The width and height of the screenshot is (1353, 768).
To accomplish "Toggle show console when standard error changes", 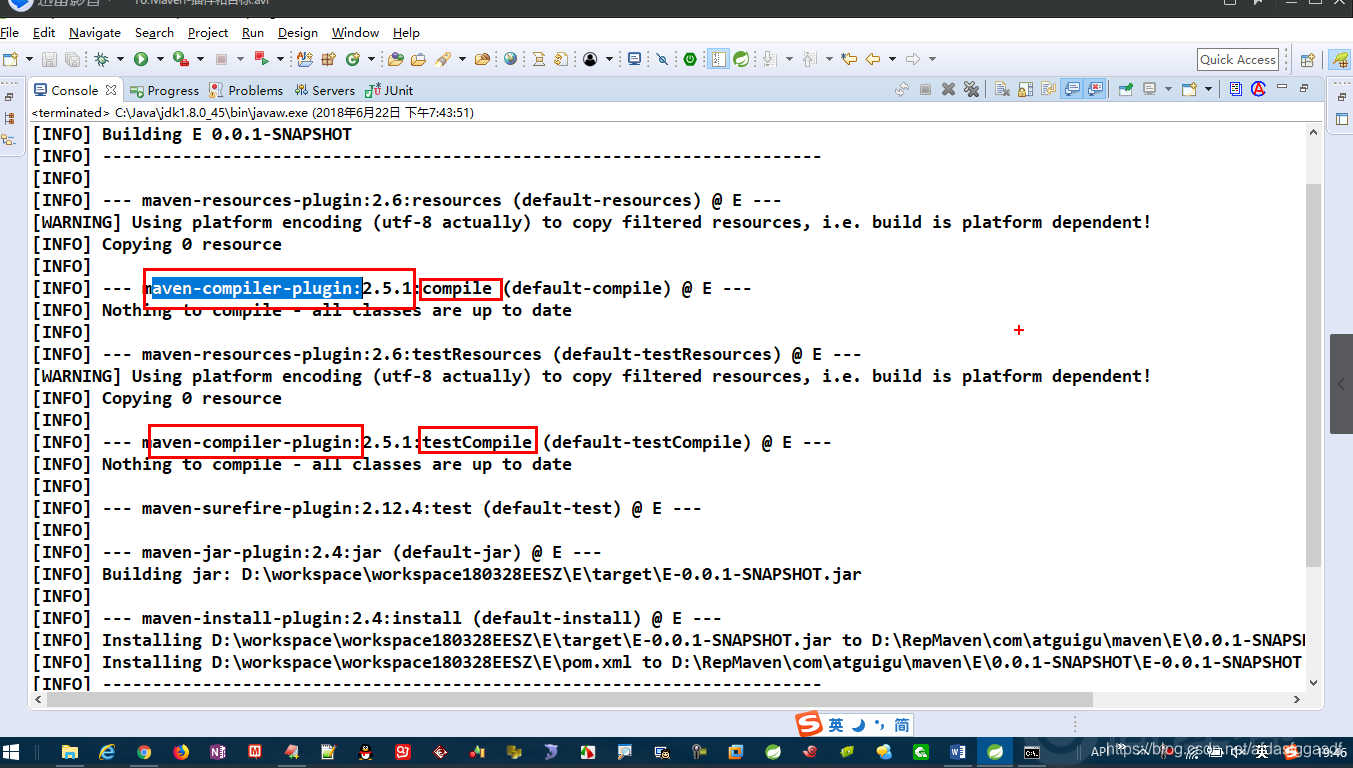I will click(1095, 89).
